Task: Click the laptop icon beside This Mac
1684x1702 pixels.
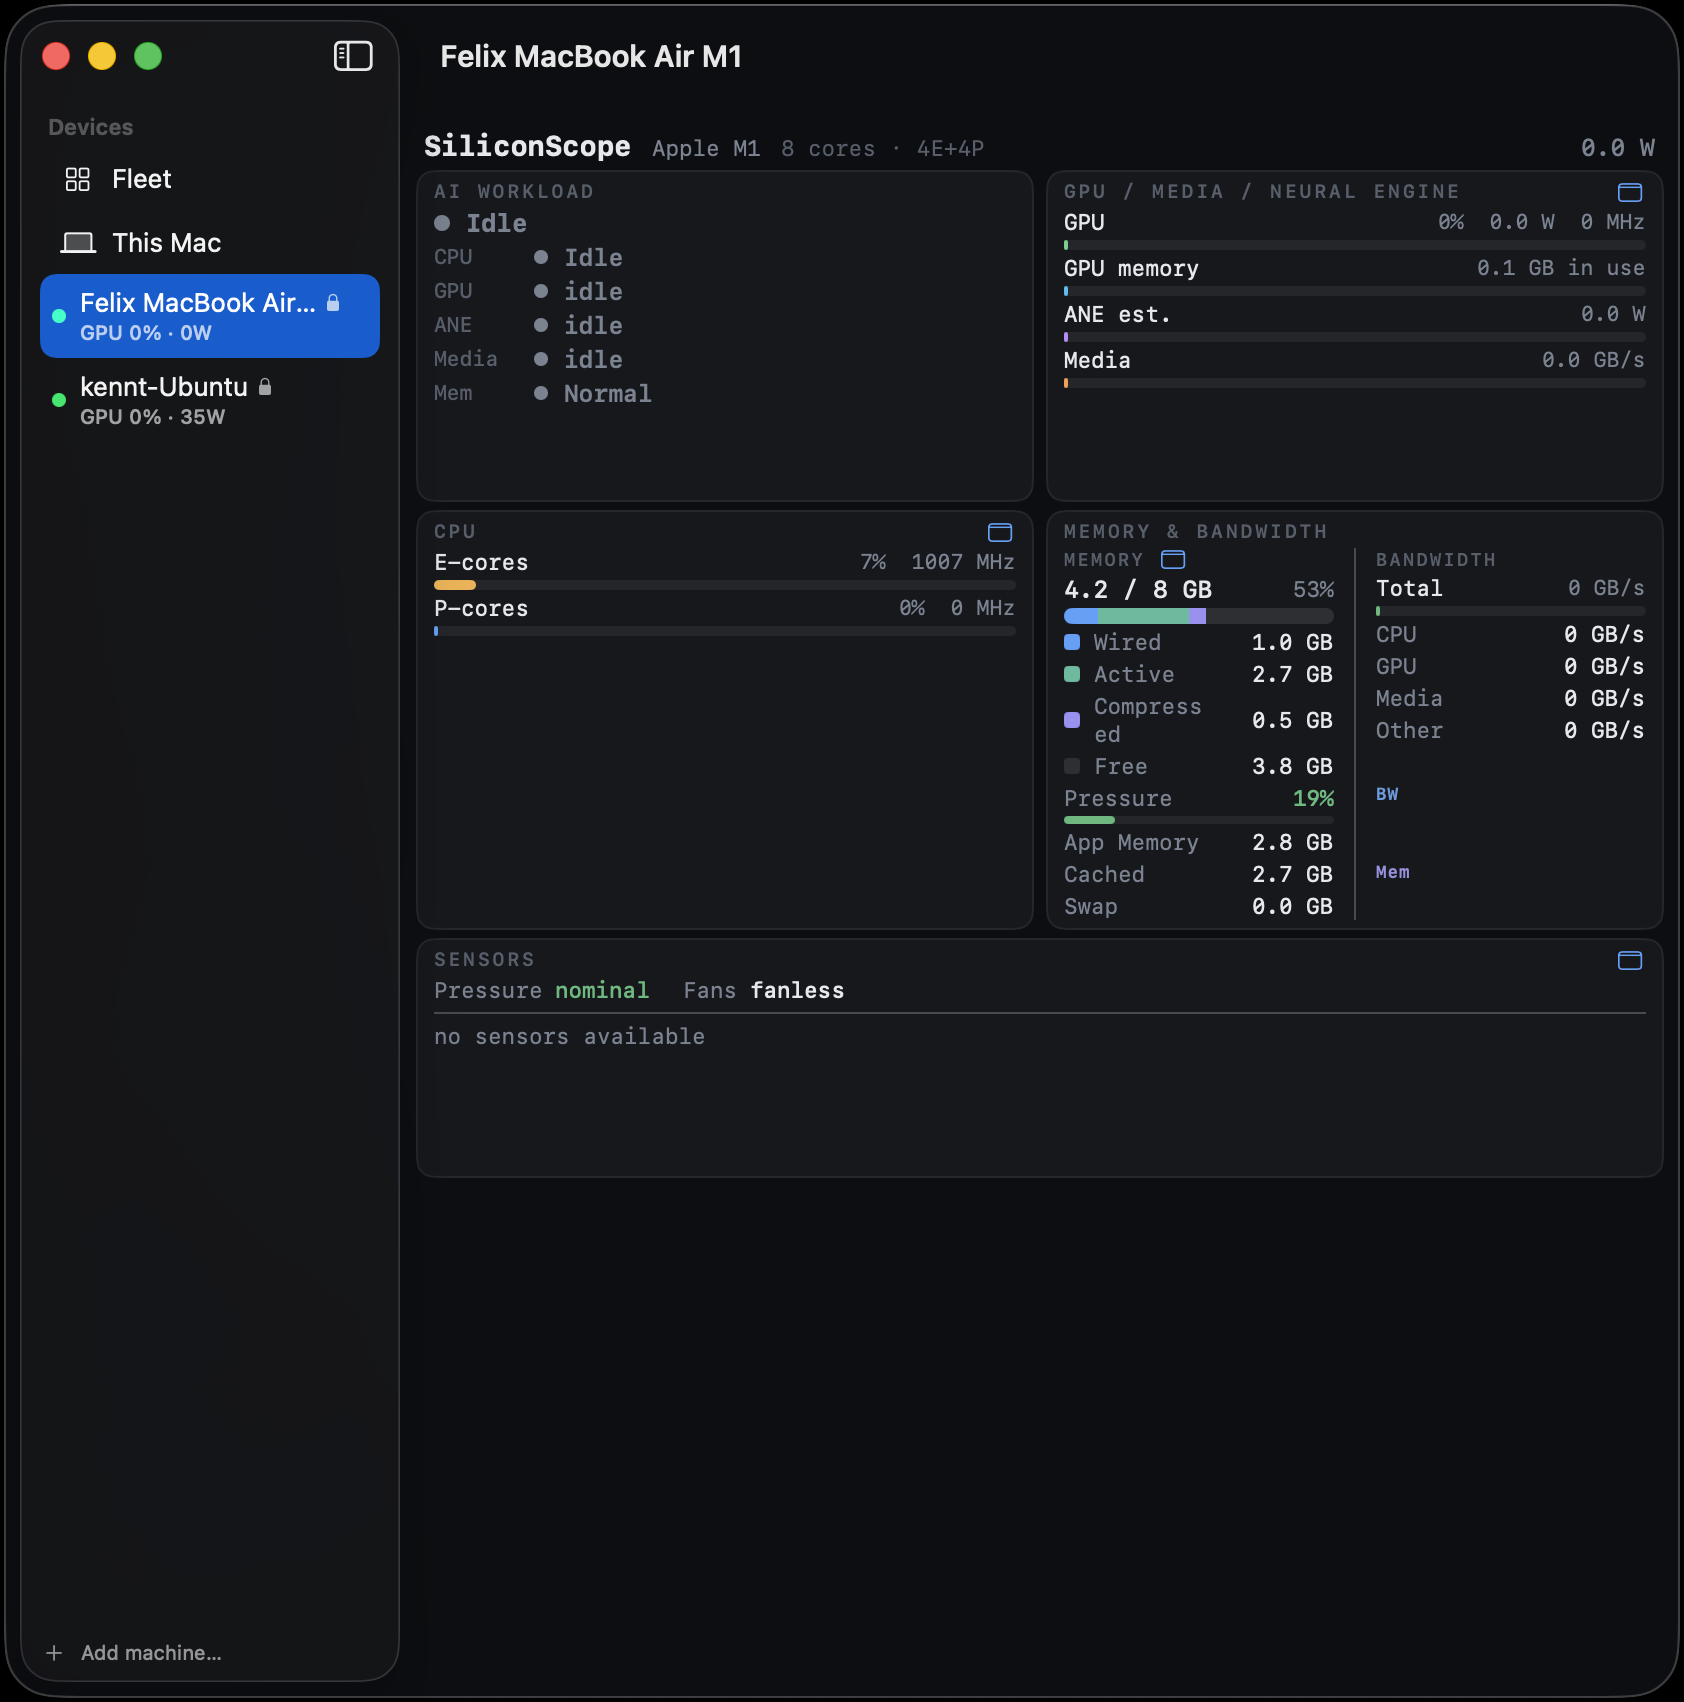Action: (x=78, y=243)
